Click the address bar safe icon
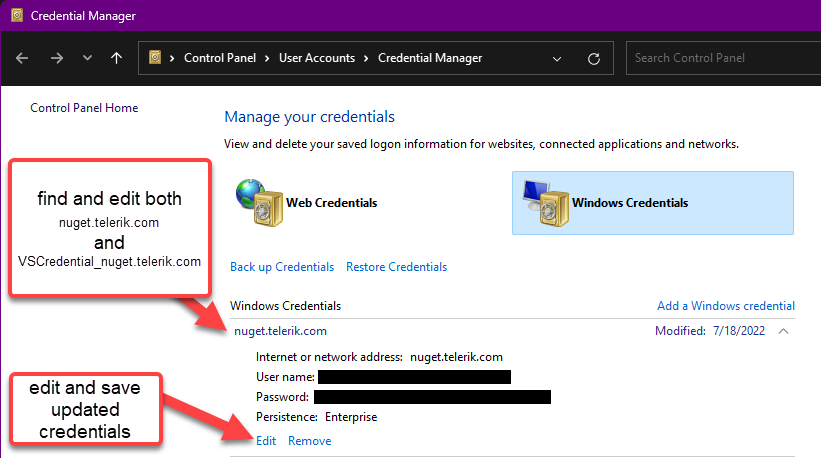 point(155,58)
